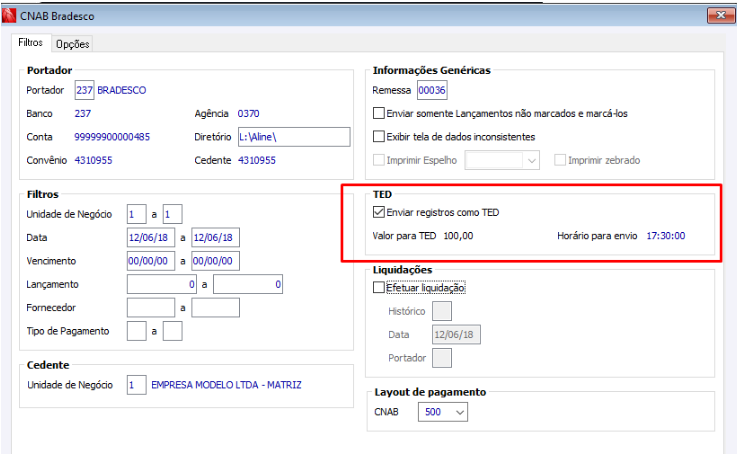Enable Enviar somente Lançamentos não marcados checkbox
Image resolution: width=737 pixels, height=456 pixels.
(x=378, y=113)
